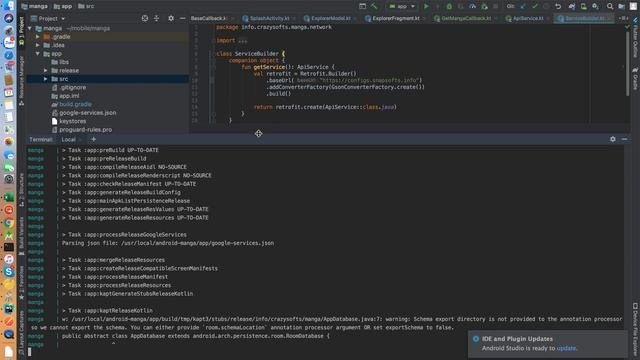This screenshot has height=360, width=640.
Task: Click the Attach Debugger to Process icon
Action: (x=484, y=6)
